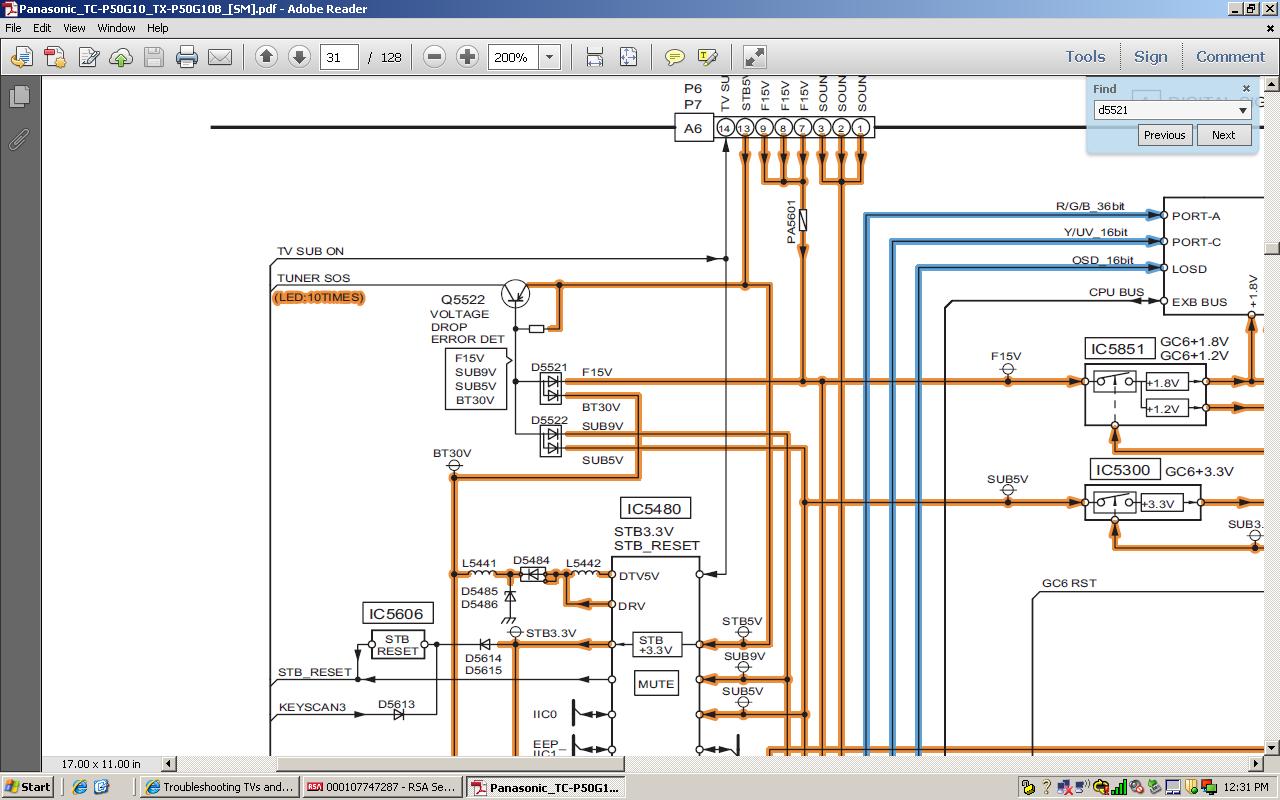Select the Highlight text tool
This screenshot has height=800, width=1280.
pyautogui.click(x=707, y=57)
